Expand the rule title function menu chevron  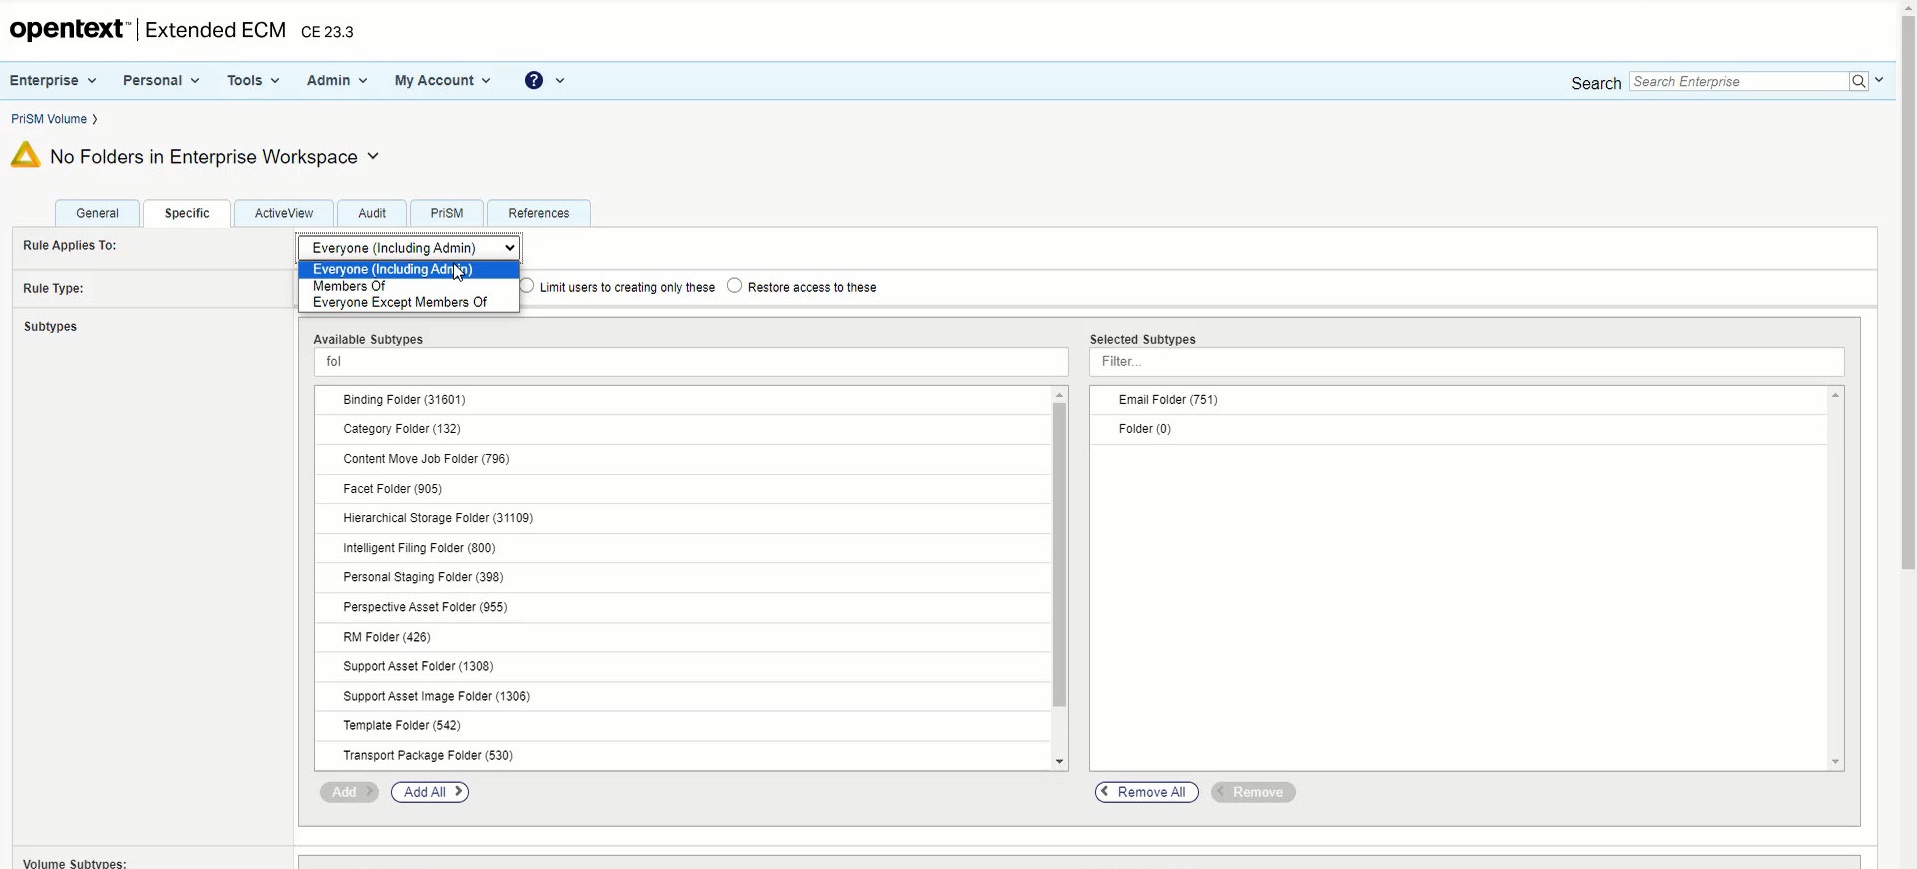tap(373, 156)
